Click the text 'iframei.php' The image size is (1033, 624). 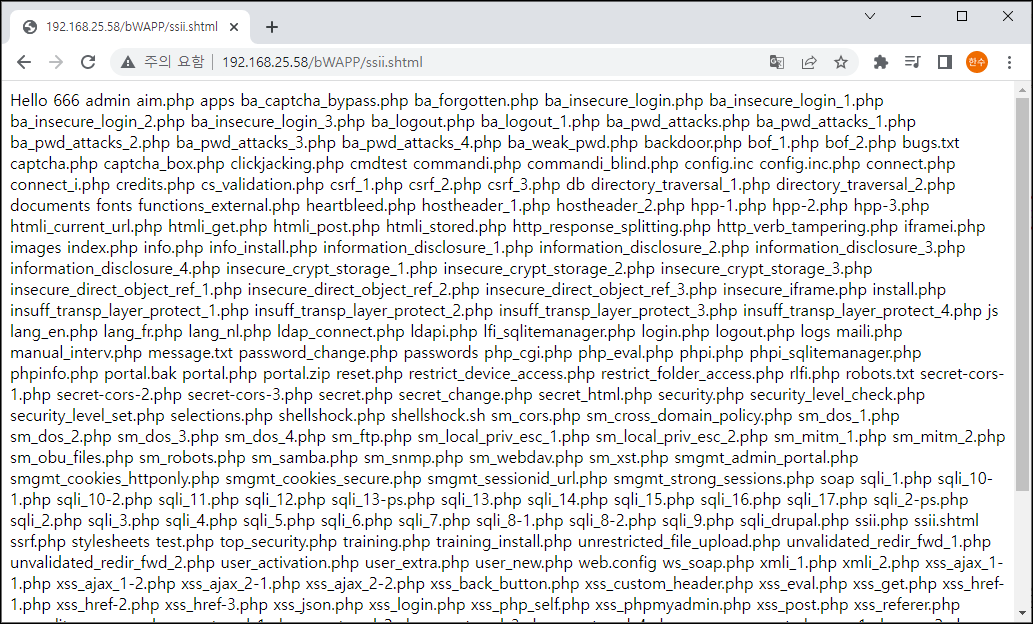click(944, 227)
